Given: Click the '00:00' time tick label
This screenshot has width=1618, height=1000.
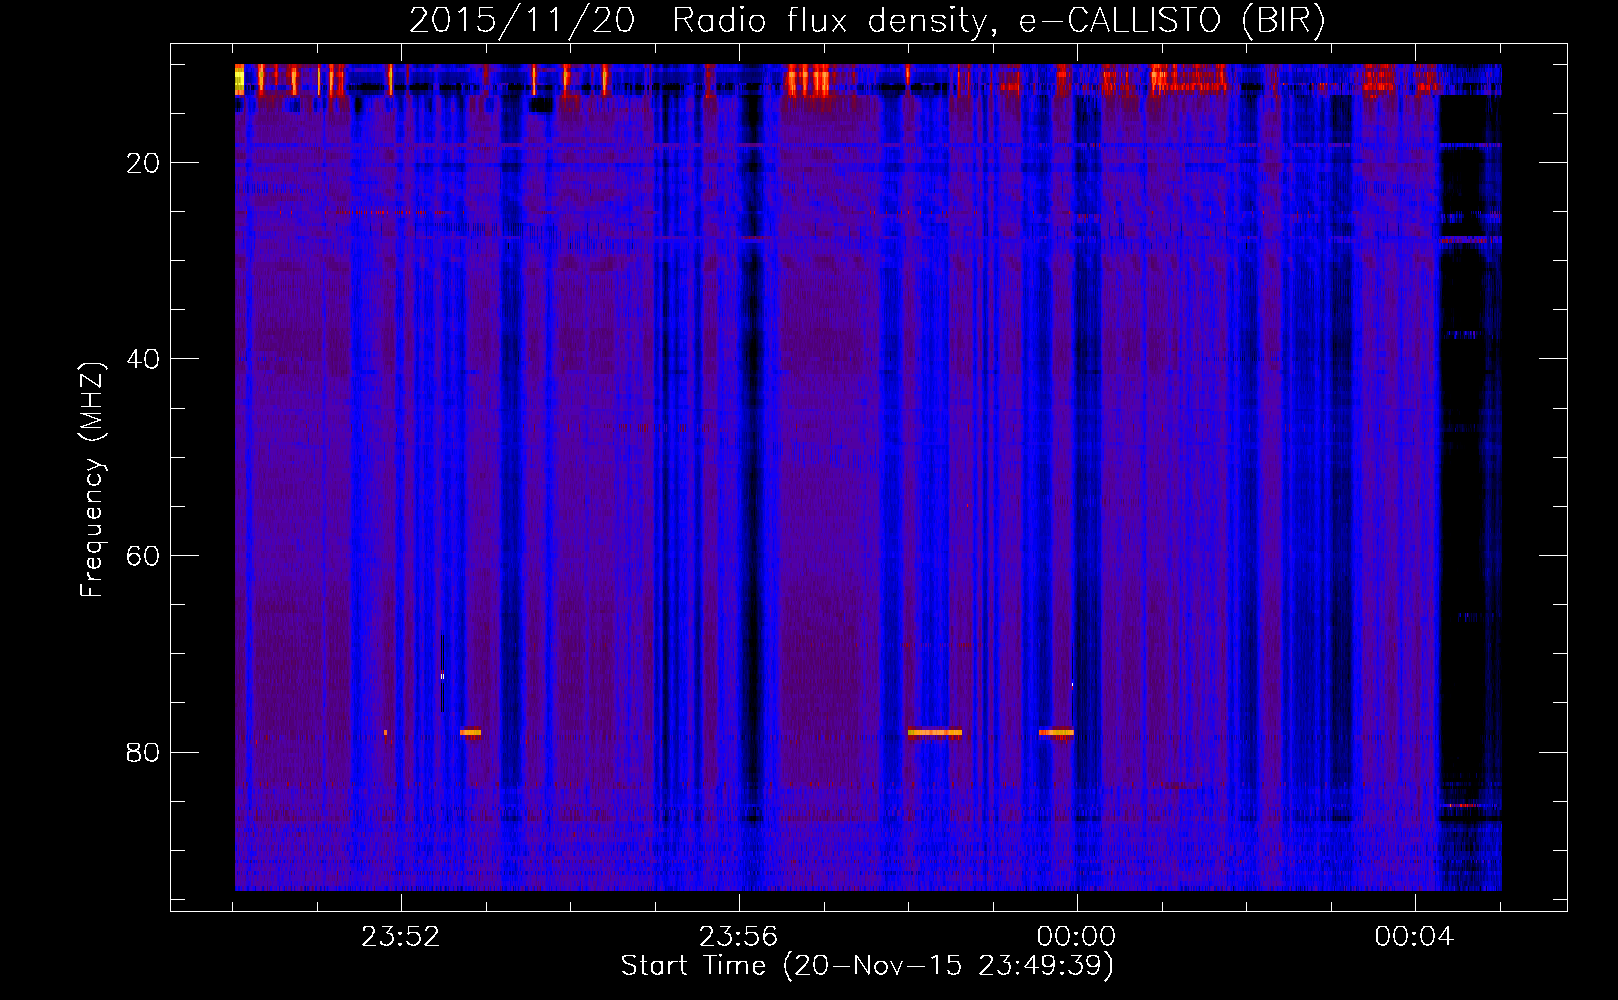Looking at the screenshot, I should 1076,937.
